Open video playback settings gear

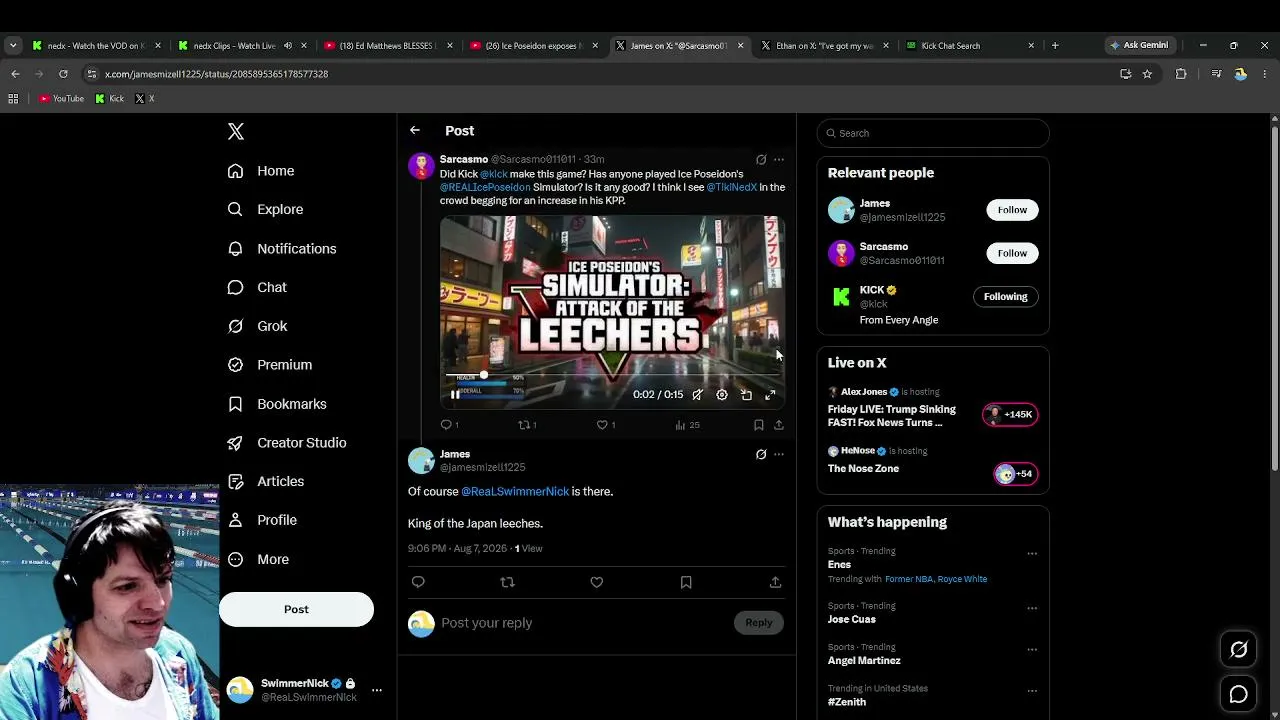pos(722,395)
